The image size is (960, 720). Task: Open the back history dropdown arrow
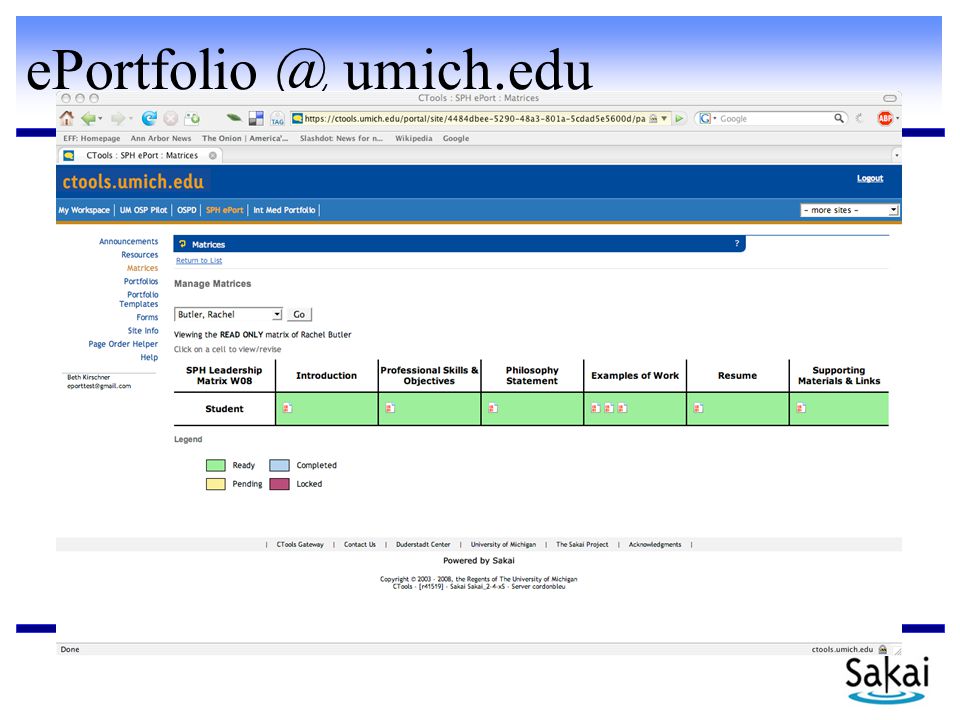(100, 119)
